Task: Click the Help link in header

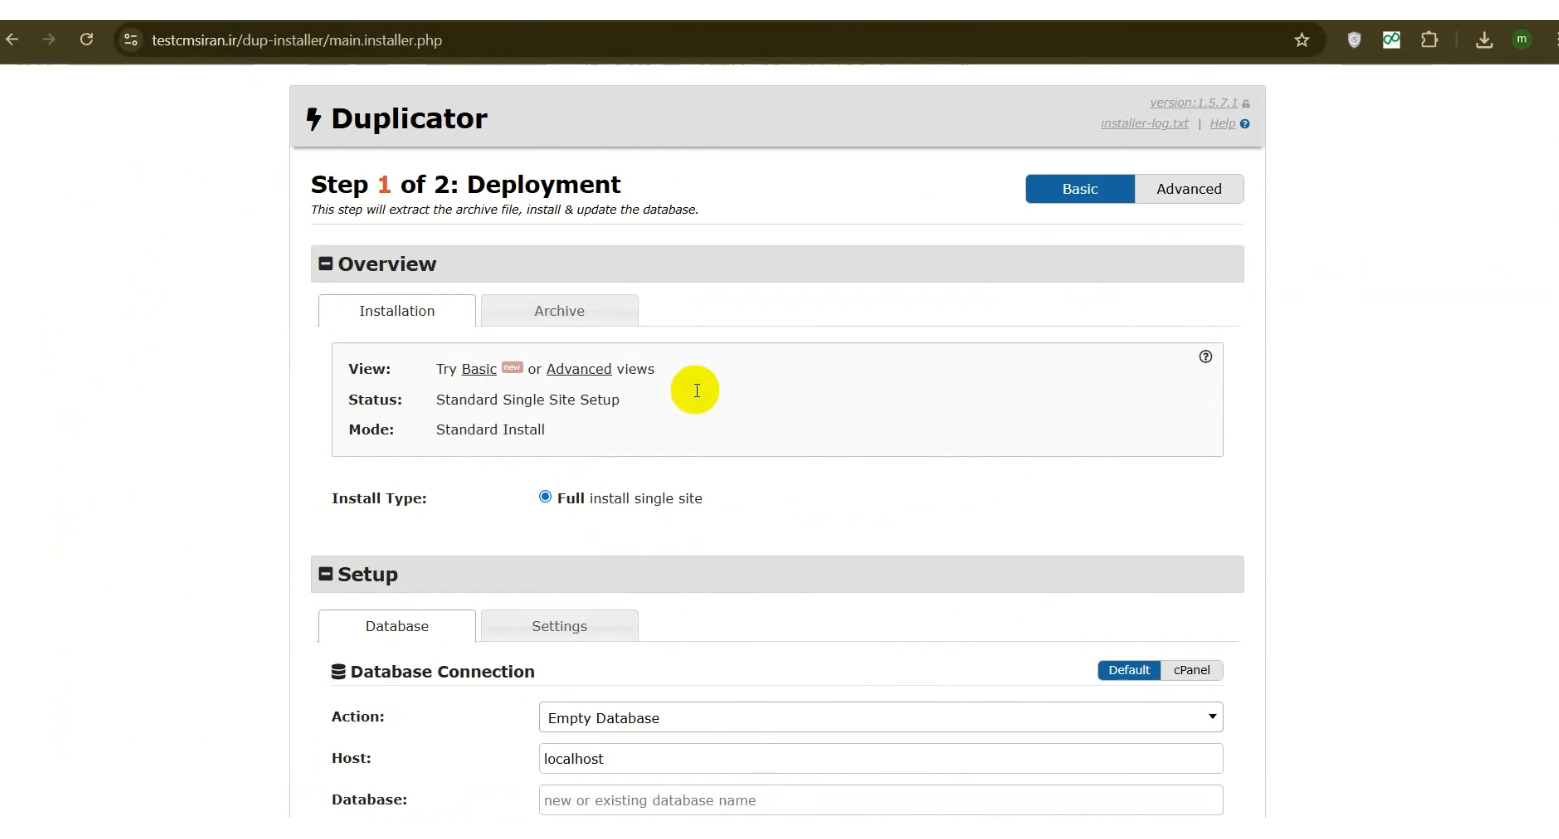Action: point(1222,124)
